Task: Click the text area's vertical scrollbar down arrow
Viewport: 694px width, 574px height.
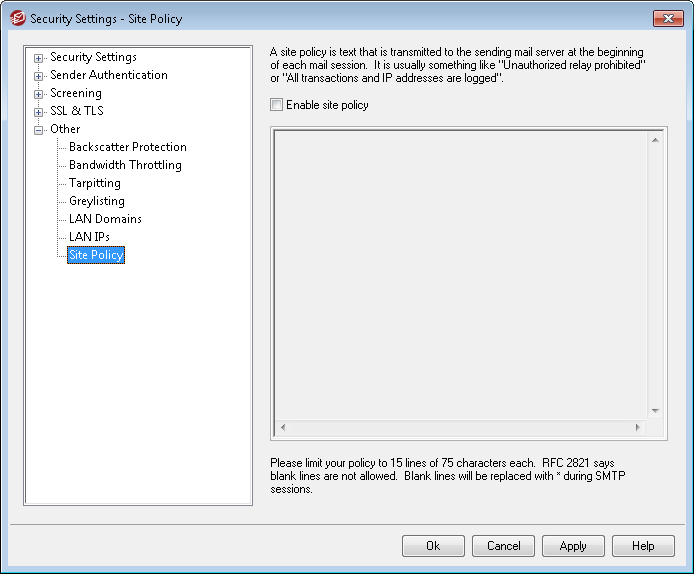Action: pos(655,411)
